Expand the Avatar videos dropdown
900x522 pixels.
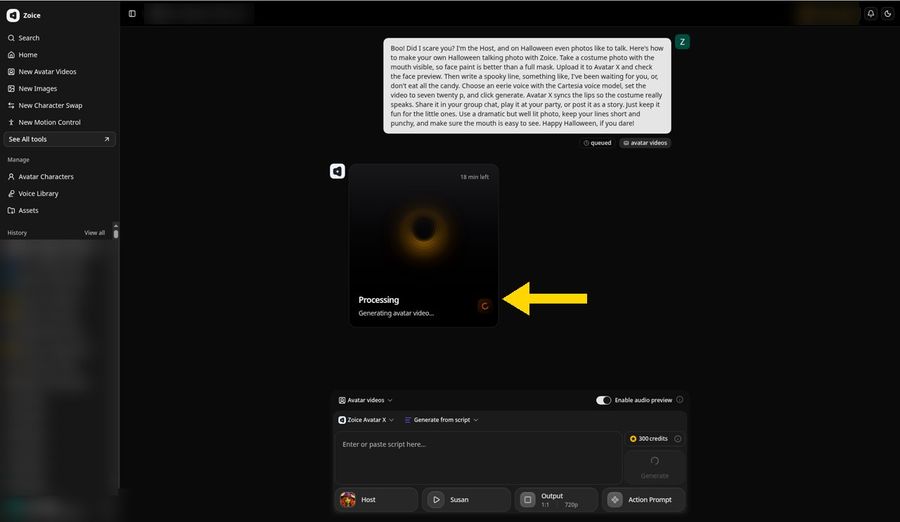click(366, 400)
